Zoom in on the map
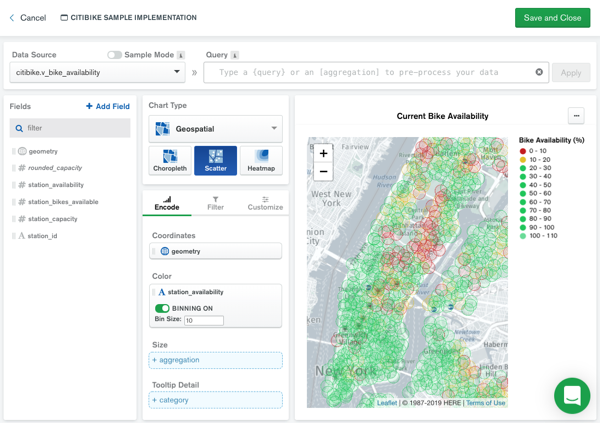The height and width of the screenshot is (423, 601). coord(323,153)
